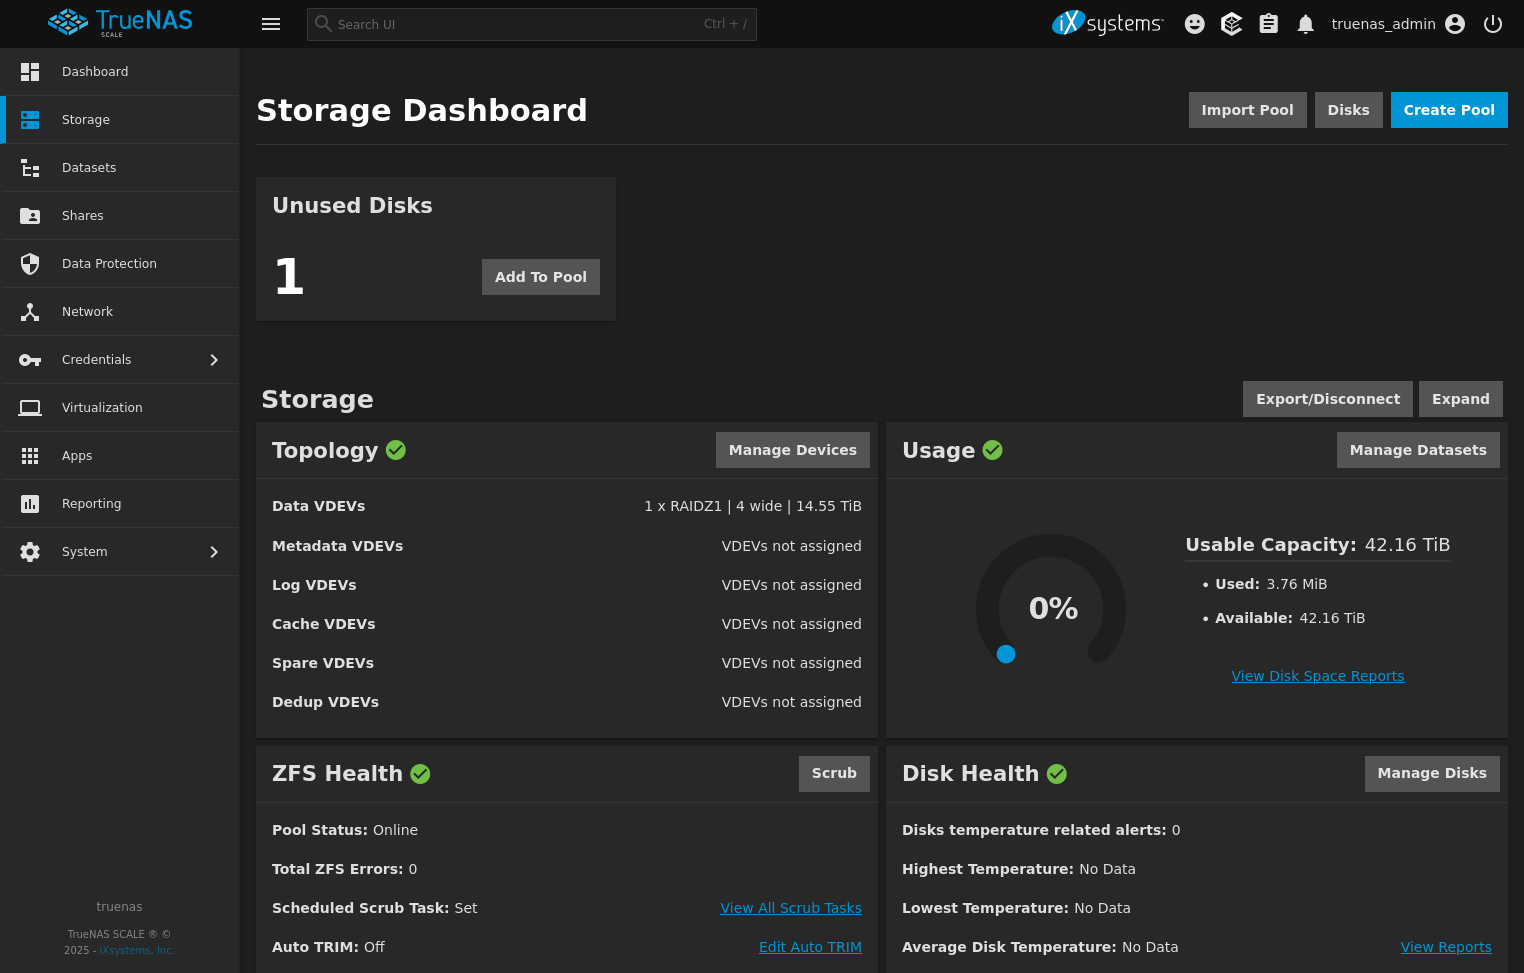Expand the System sidebar section
1524x973 pixels.
point(120,551)
